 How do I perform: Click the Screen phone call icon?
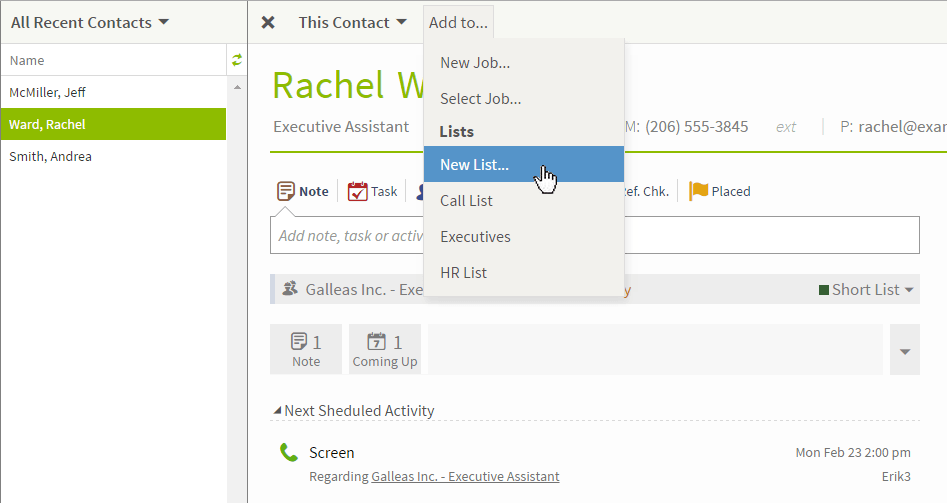(x=289, y=452)
